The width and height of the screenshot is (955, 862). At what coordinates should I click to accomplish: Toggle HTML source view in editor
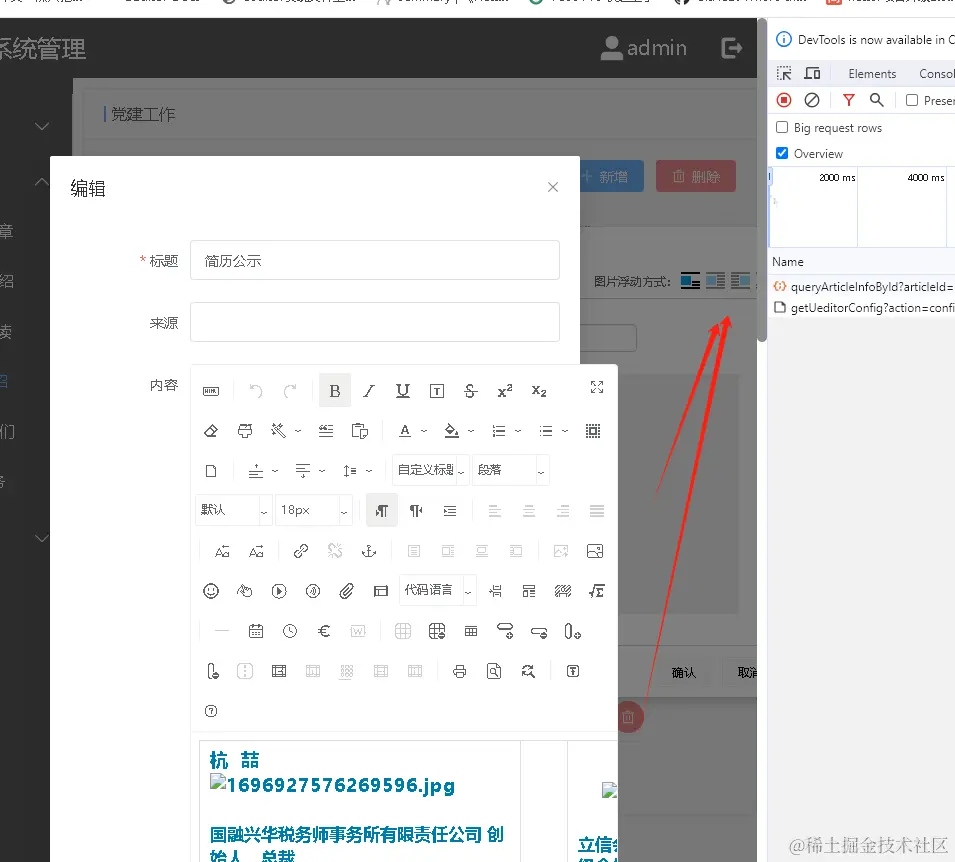211,391
